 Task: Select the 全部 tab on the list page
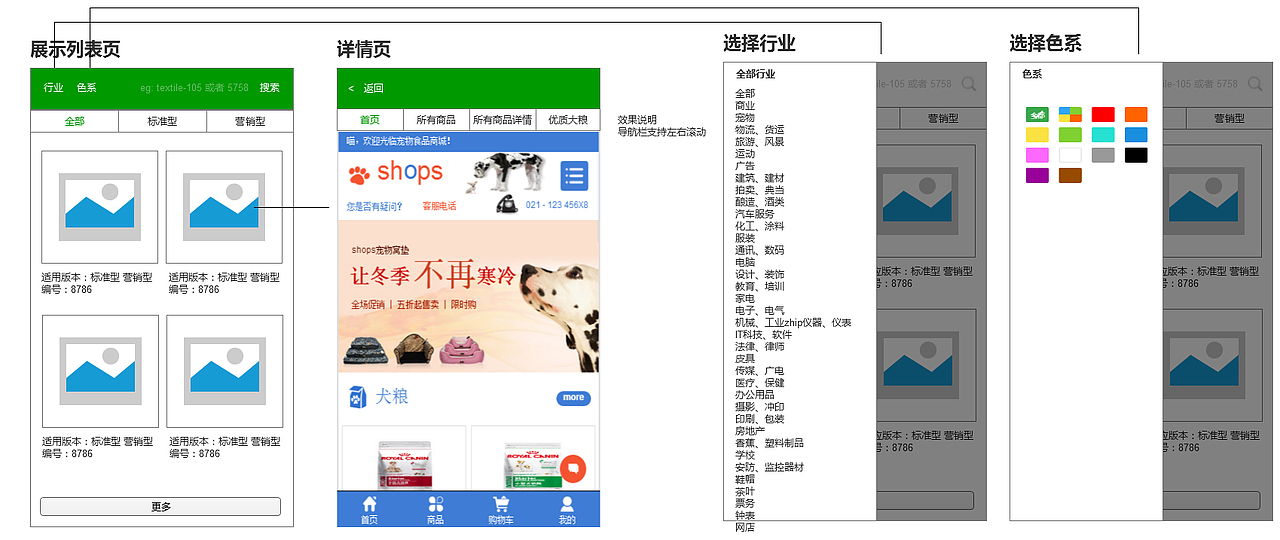coord(75,122)
